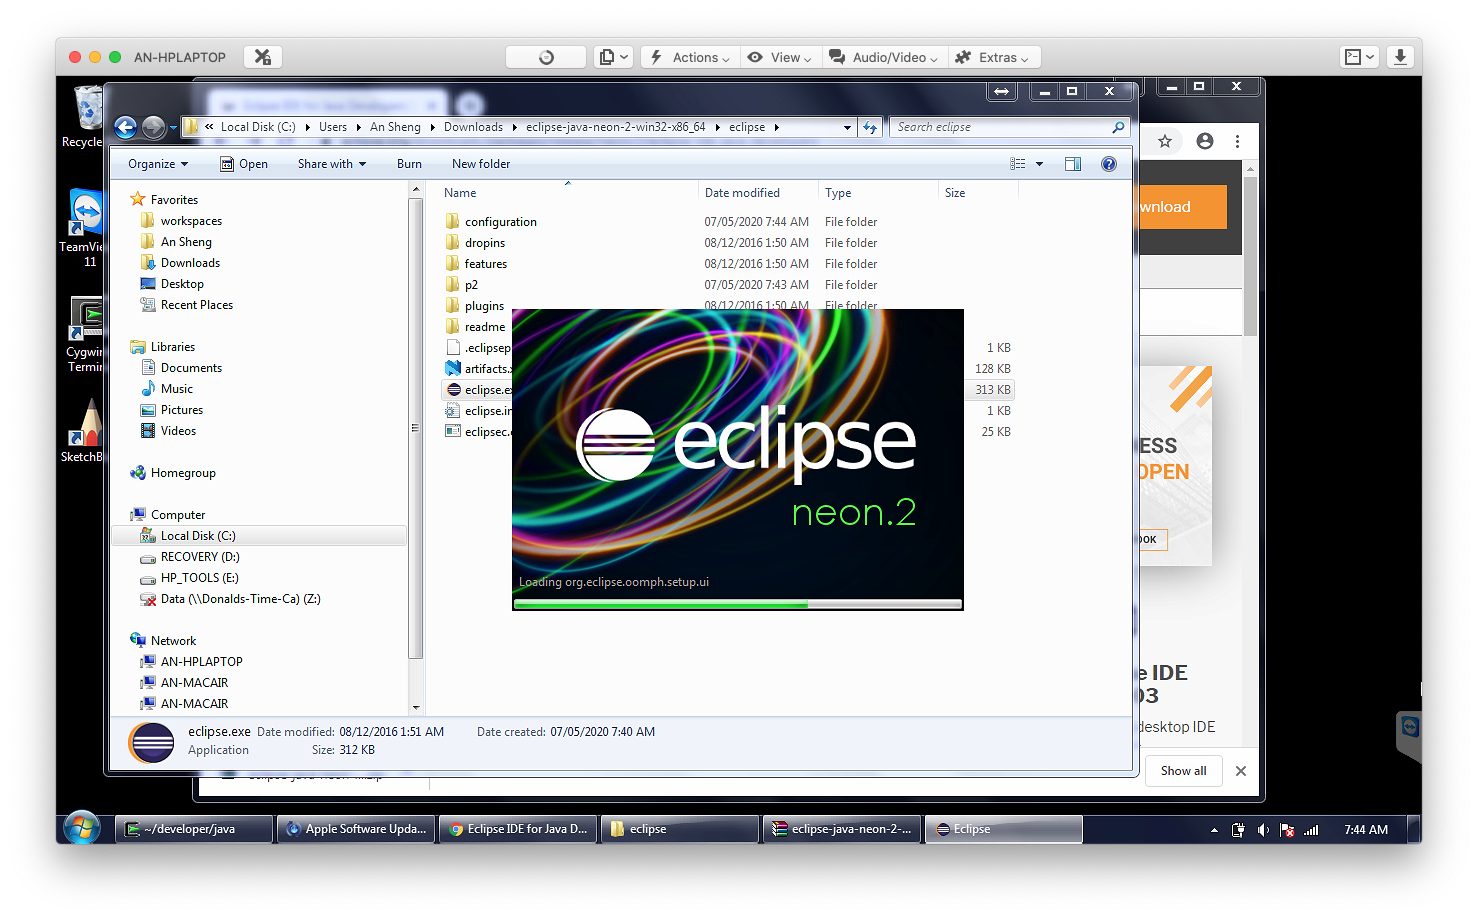This screenshot has width=1478, height=918.
Task: Toggle the preview pane button
Action: click(x=1073, y=164)
